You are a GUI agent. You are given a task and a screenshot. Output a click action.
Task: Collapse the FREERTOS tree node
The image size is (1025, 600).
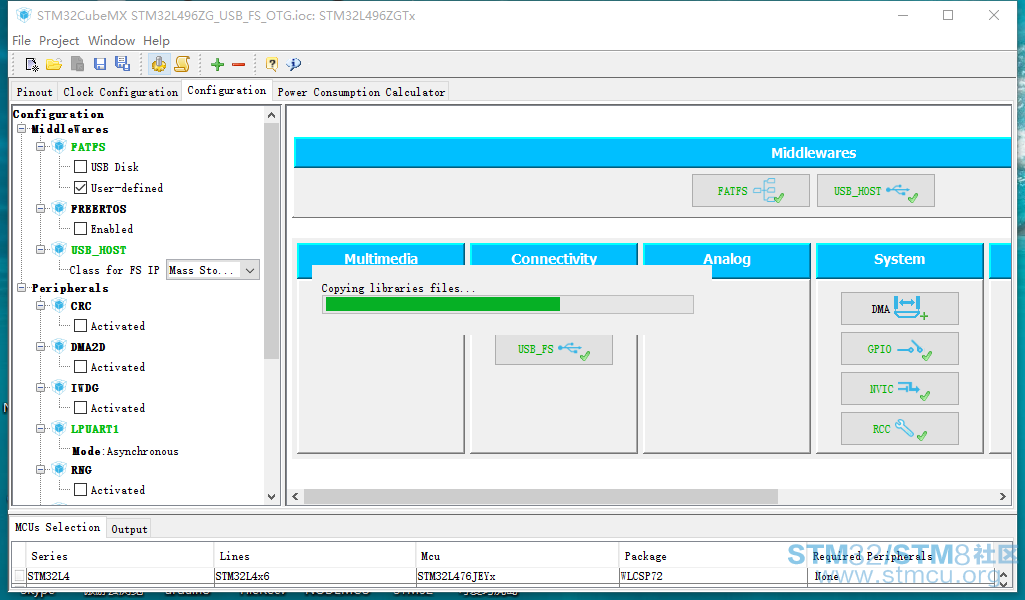pos(41,208)
